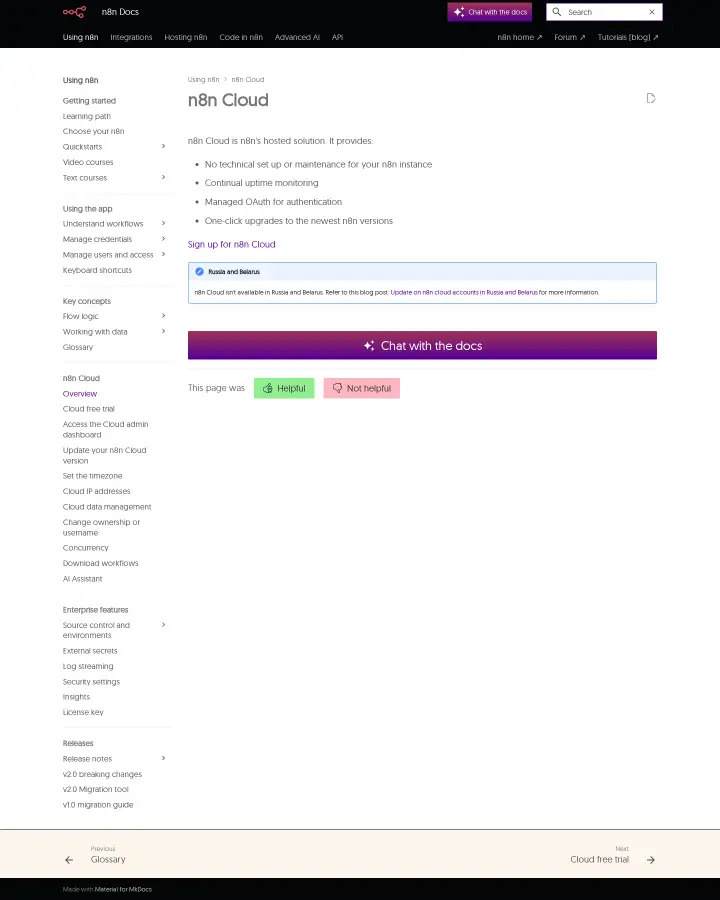Viewport: 720px width, 900px height.
Task: Open External secrets page
Action: [90, 651]
